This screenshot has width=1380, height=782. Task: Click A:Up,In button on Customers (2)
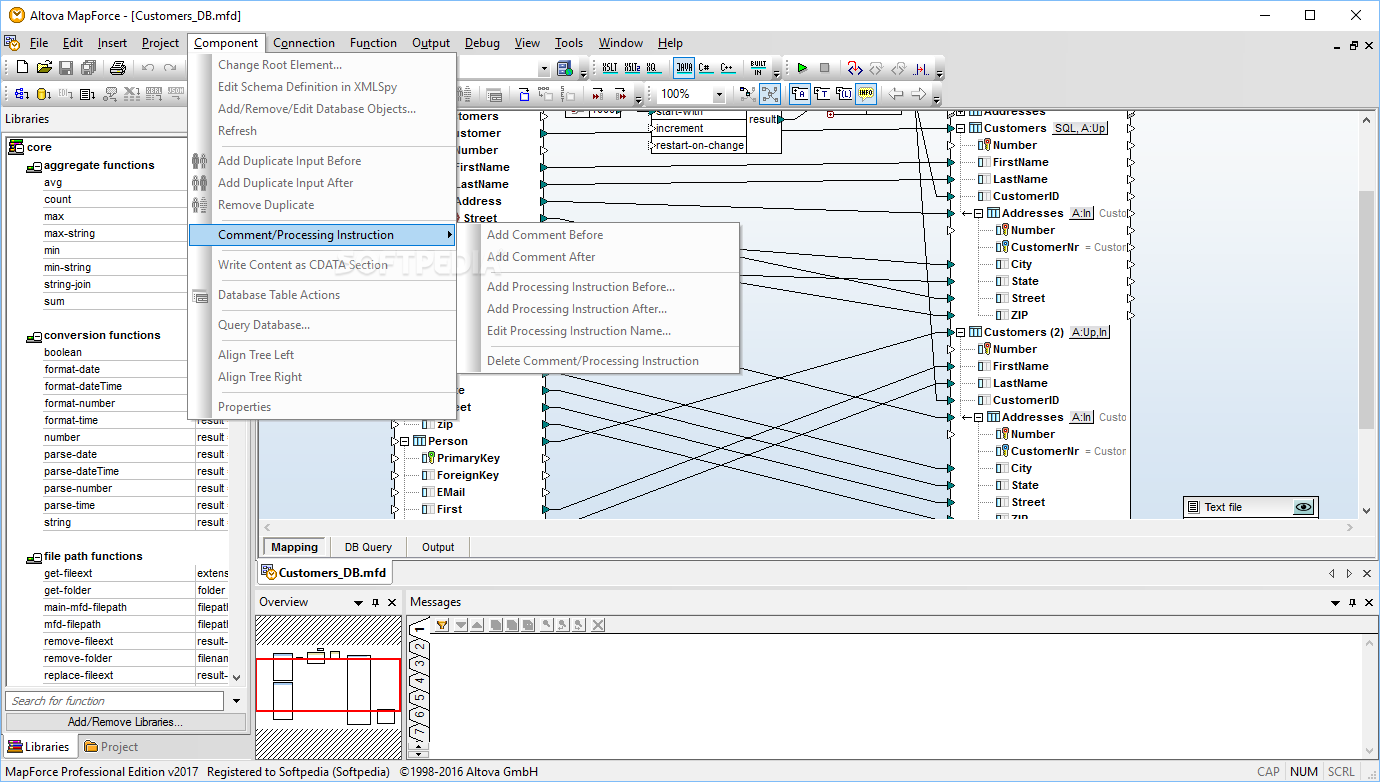tap(1090, 332)
